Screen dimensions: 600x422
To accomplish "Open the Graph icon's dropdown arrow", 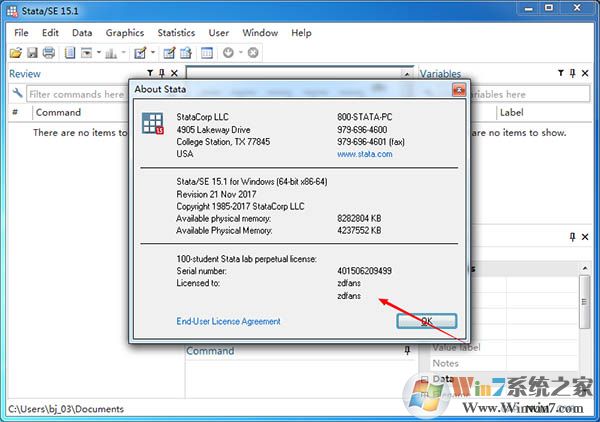I will (123, 52).
